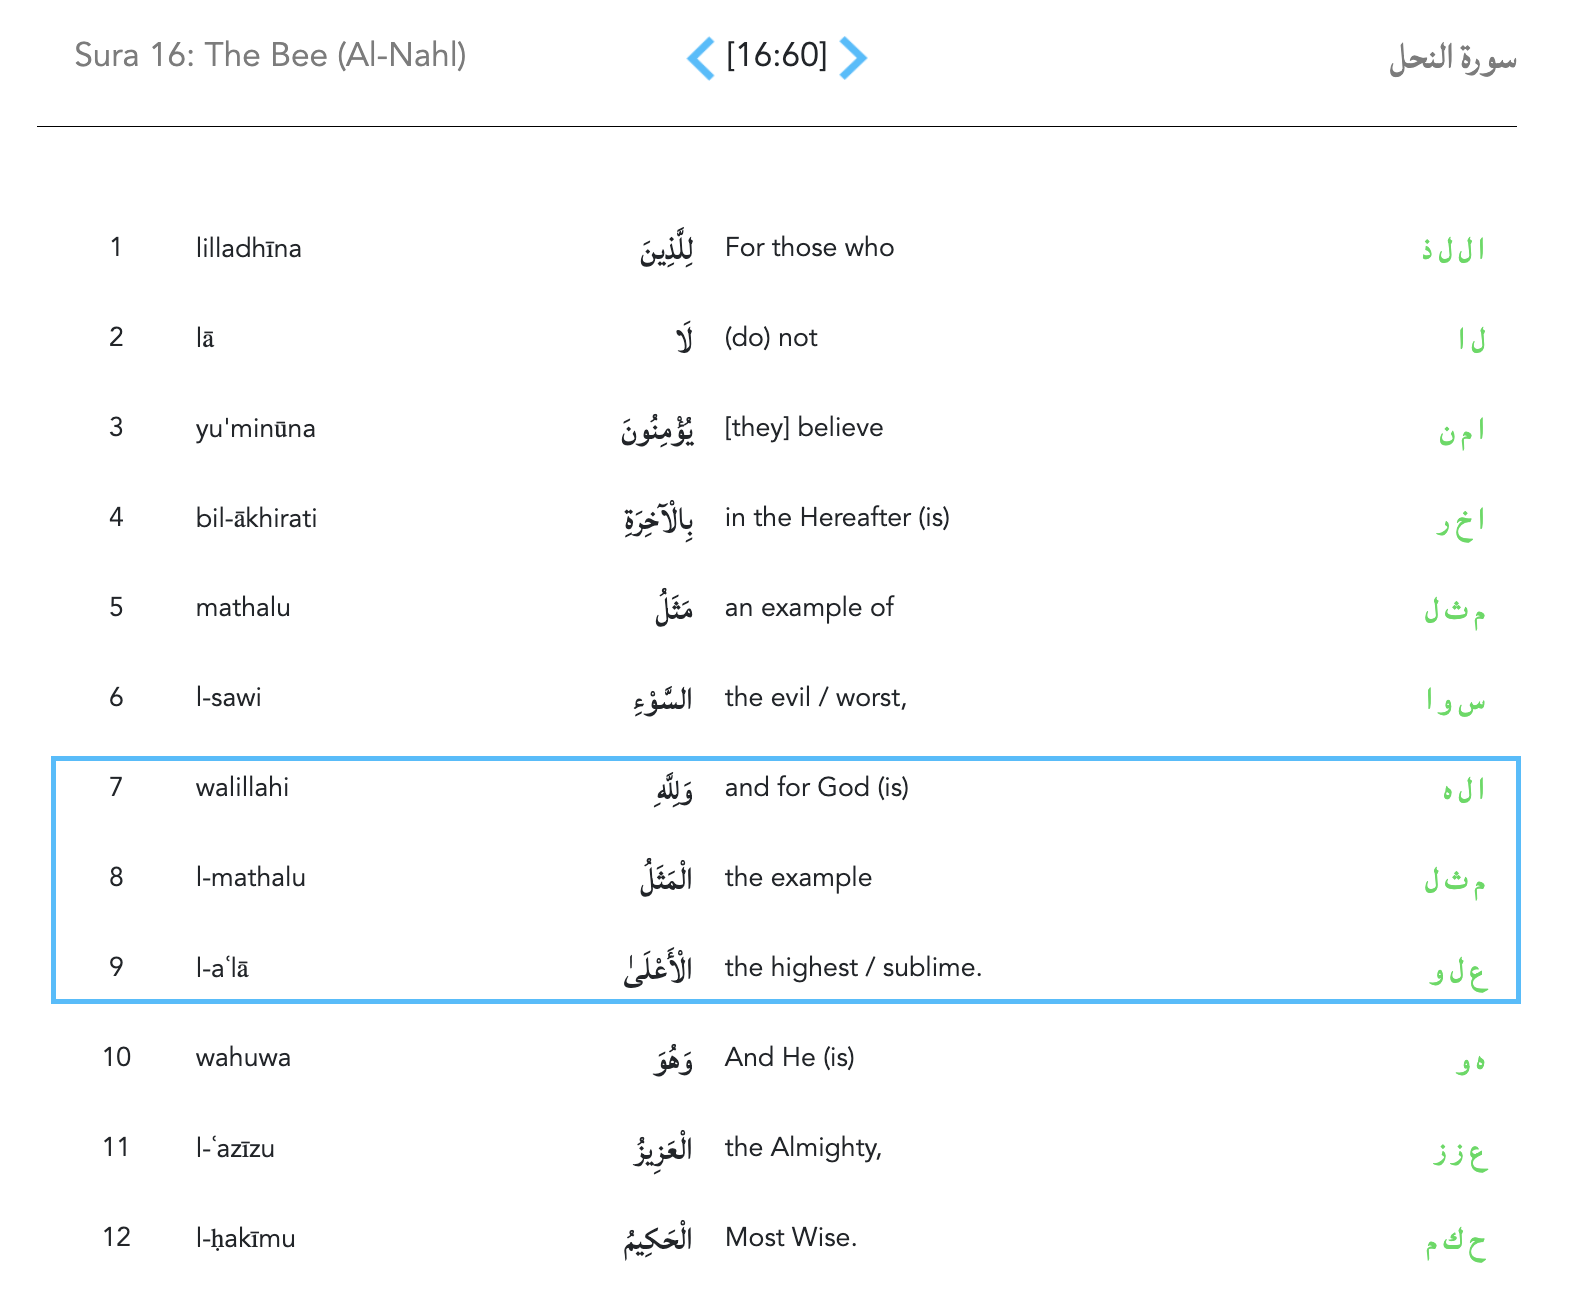Viewport: 1578px width, 1308px height.
Task: Select root letters for l-aʿlā
Action: pyautogui.click(x=1458, y=970)
